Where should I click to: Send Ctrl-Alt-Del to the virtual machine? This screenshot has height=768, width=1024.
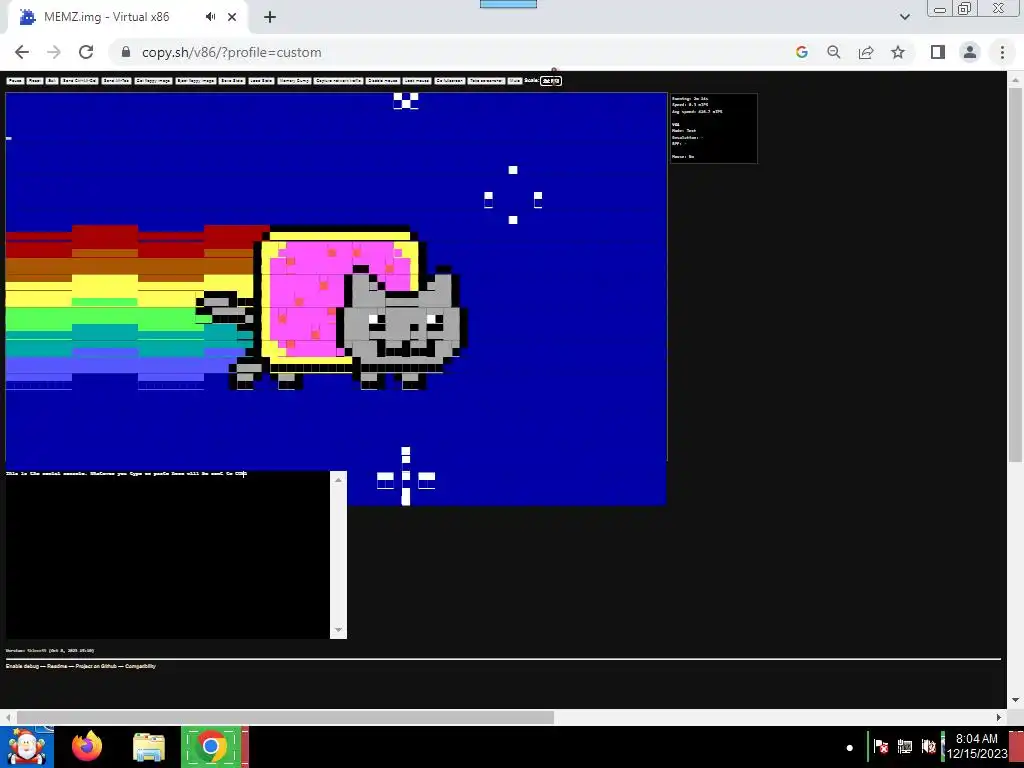pyautogui.click(x=80, y=81)
